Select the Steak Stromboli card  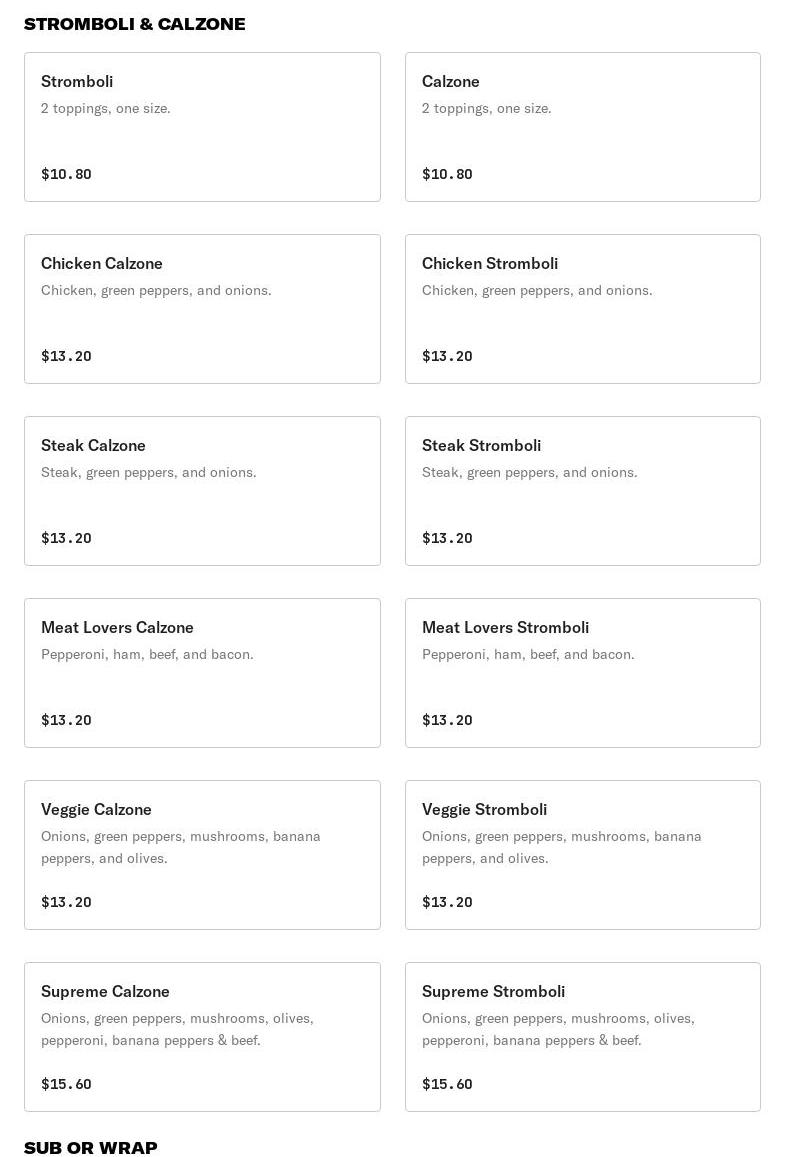point(582,491)
